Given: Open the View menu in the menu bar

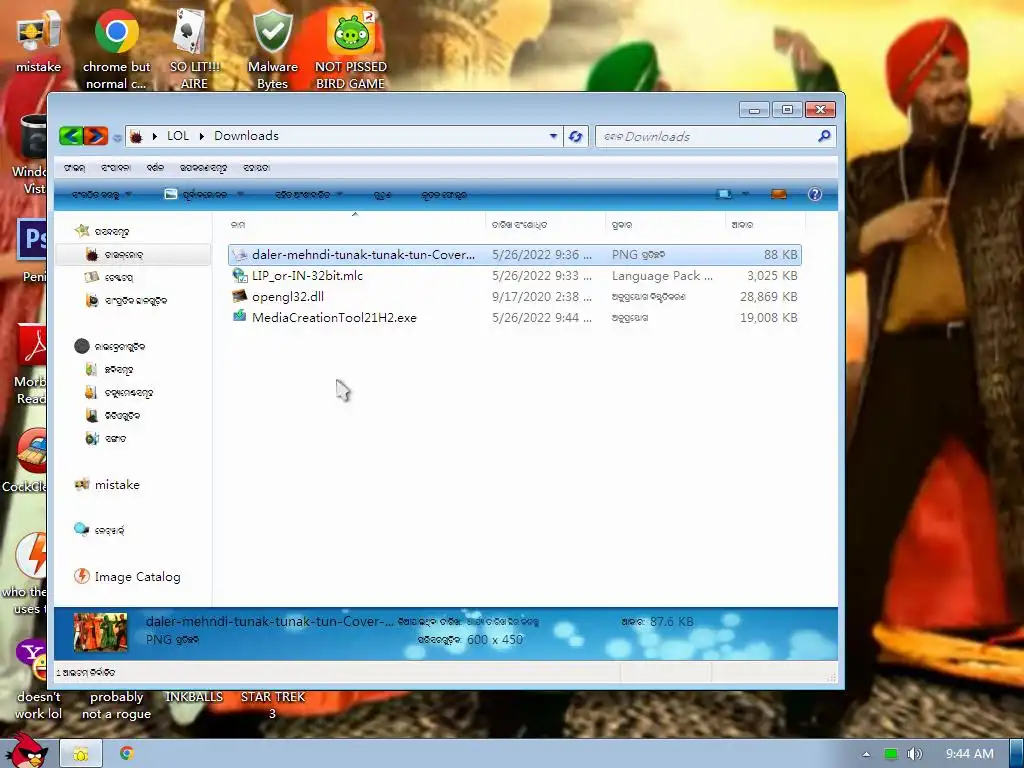Looking at the screenshot, I should [x=155, y=168].
